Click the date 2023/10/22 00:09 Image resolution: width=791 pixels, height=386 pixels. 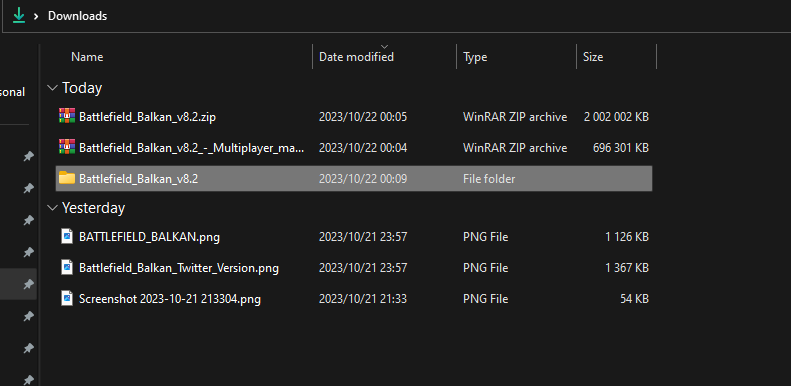click(x=363, y=179)
